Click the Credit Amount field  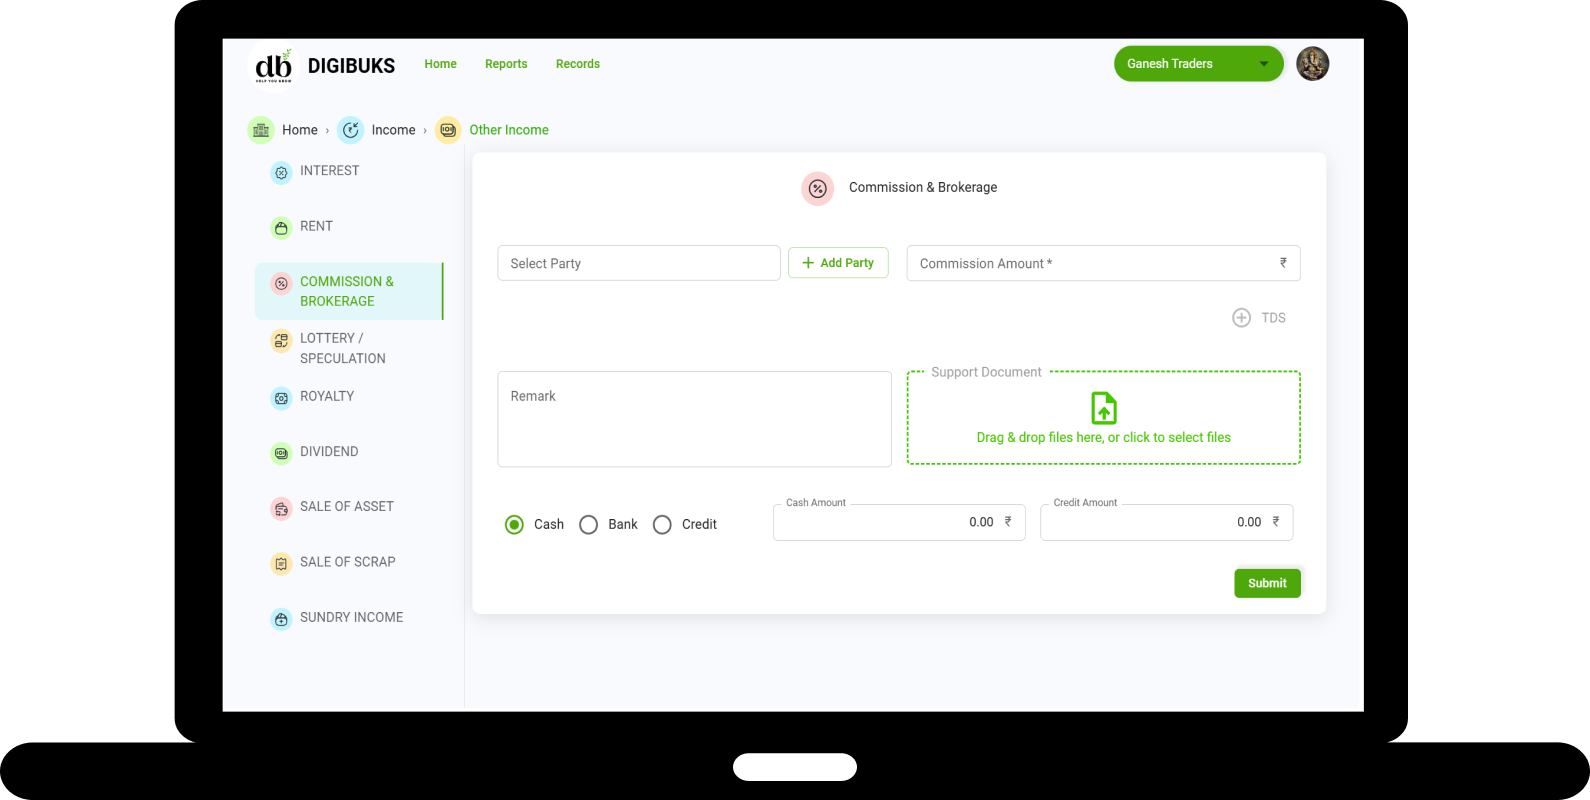(x=1166, y=522)
